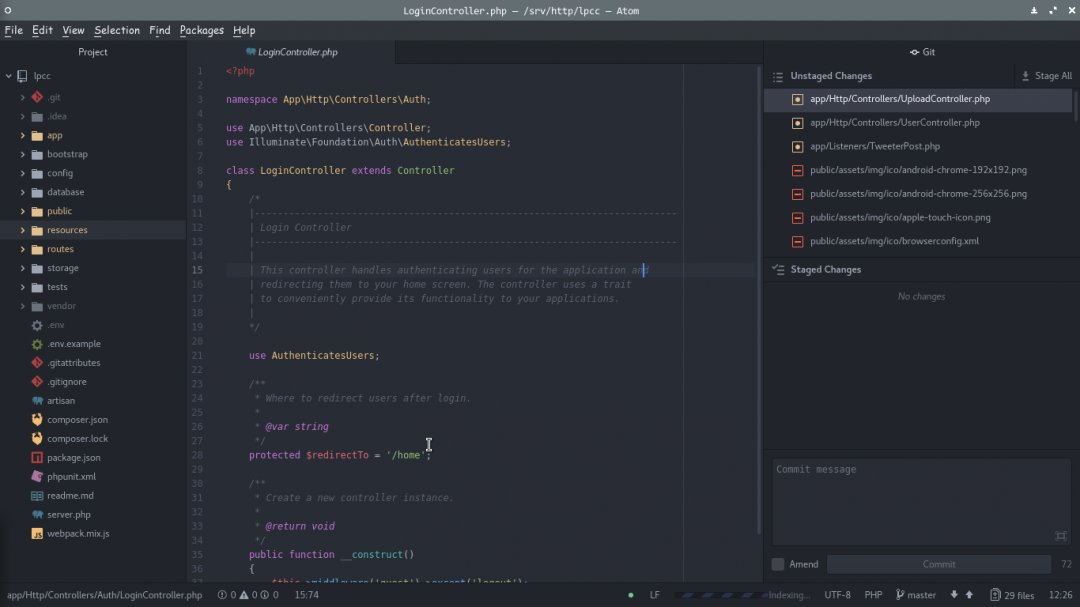Select the LoginController.php tab
The height and width of the screenshot is (607, 1080).
point(291,52)
